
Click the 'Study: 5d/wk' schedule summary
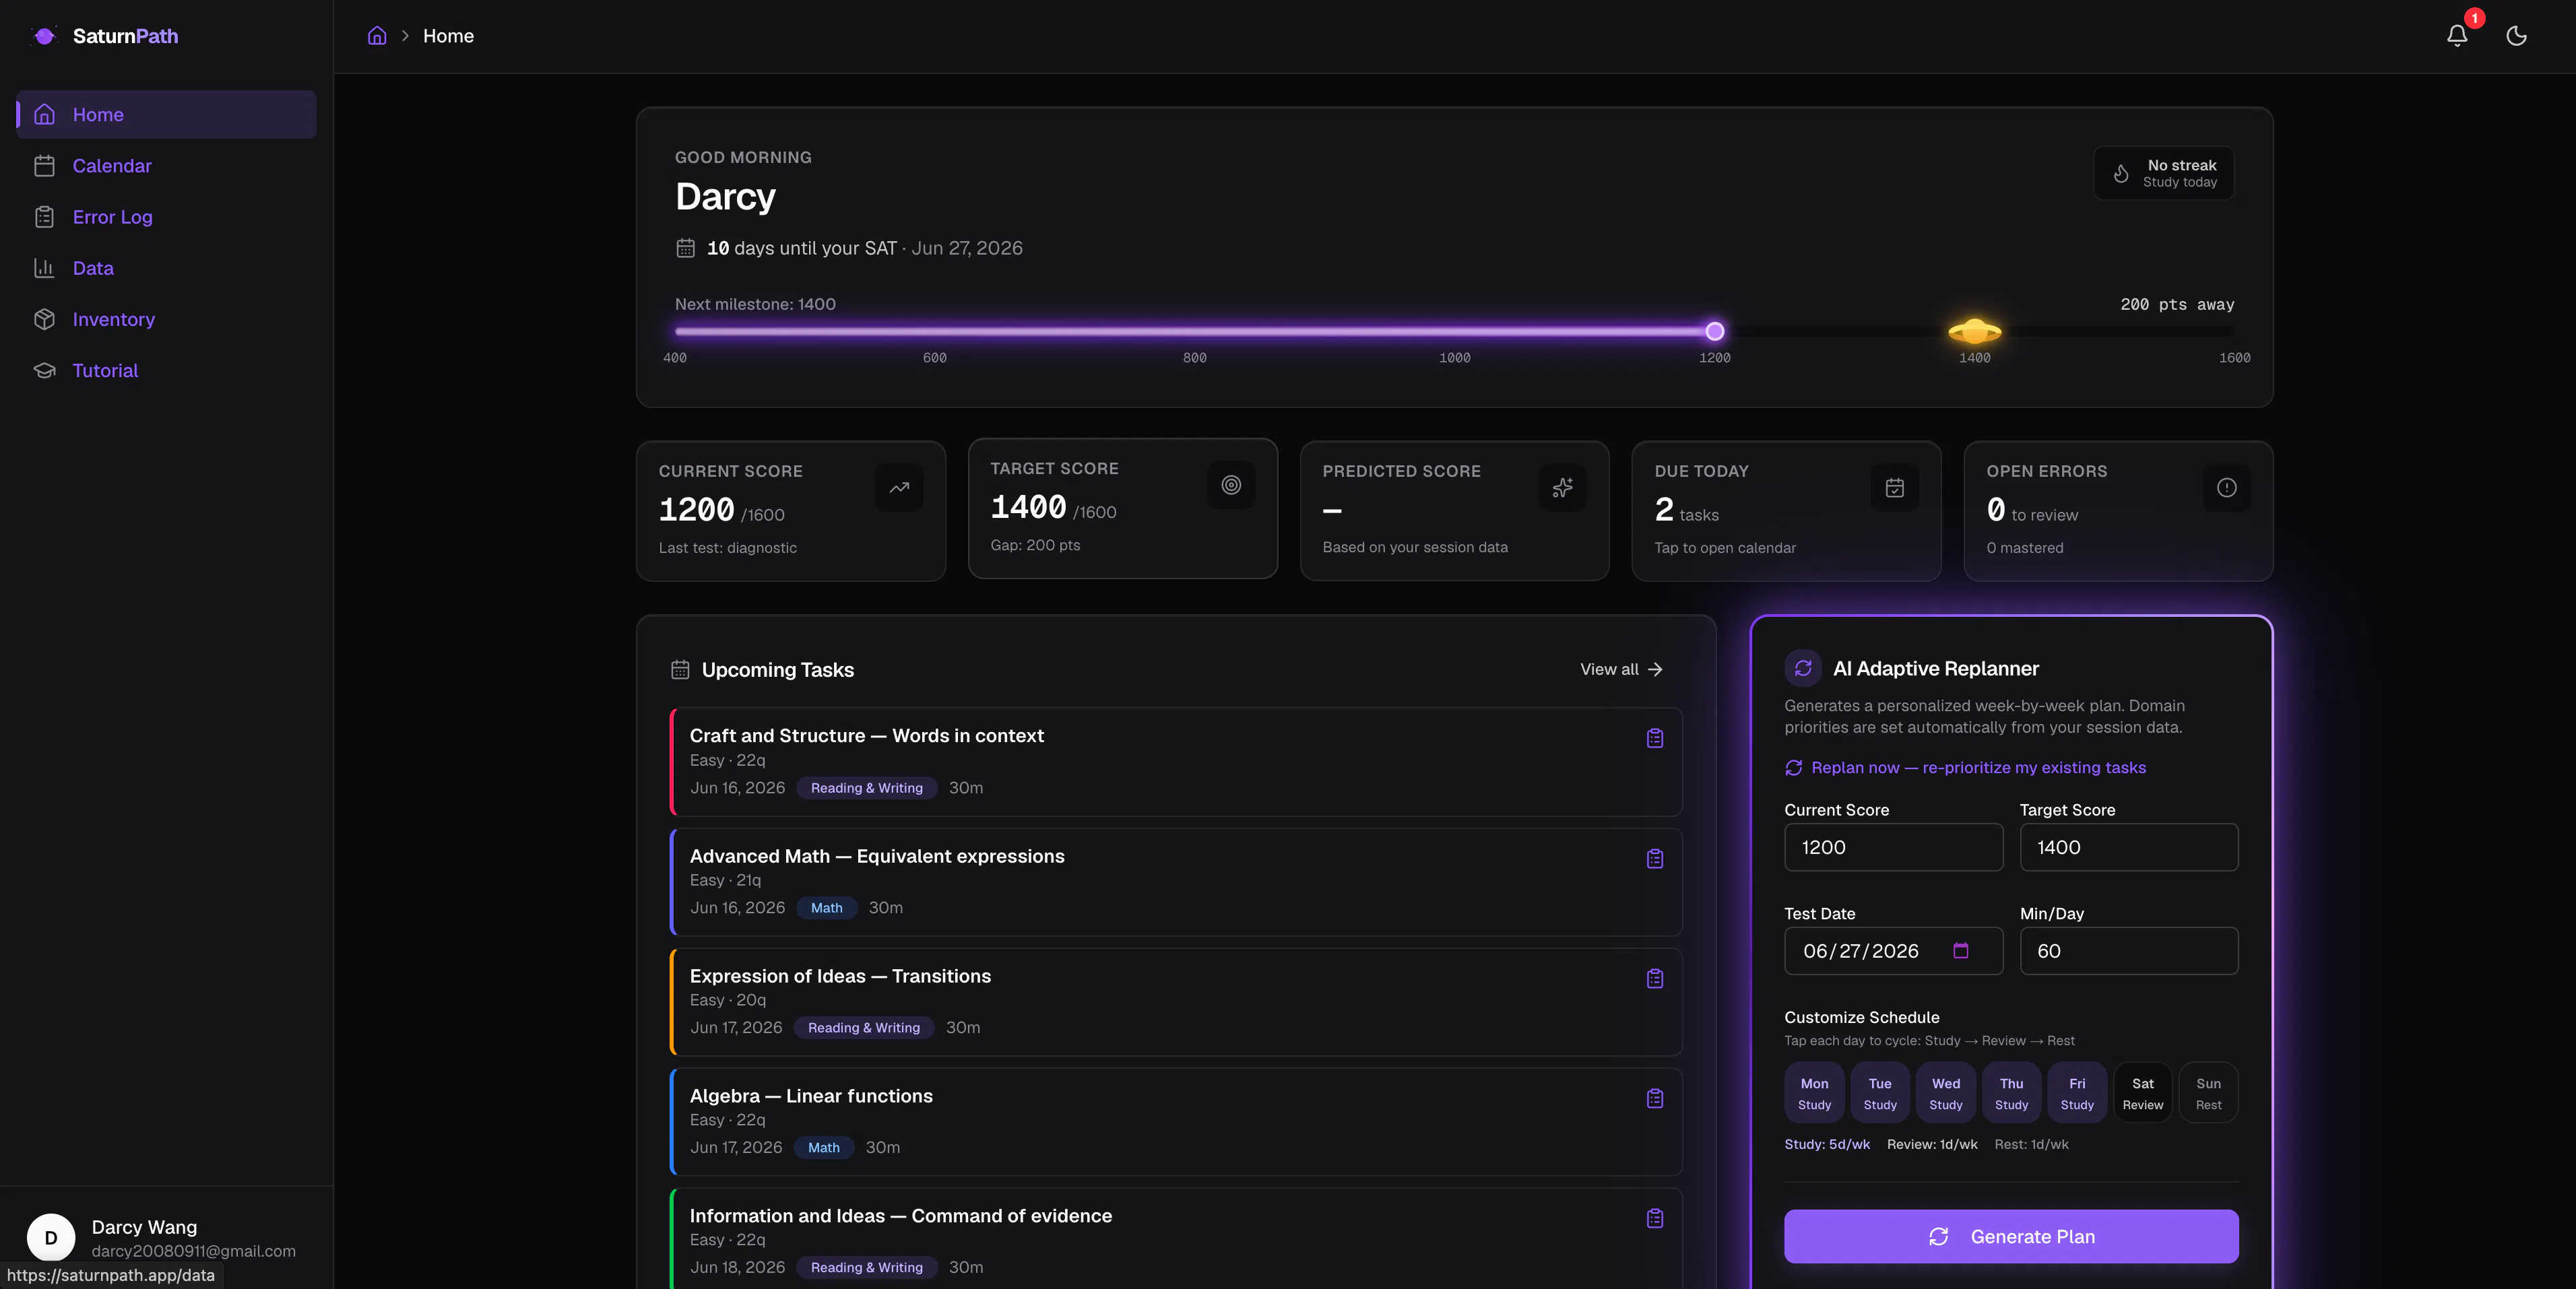click(x=1827, y=1145)
